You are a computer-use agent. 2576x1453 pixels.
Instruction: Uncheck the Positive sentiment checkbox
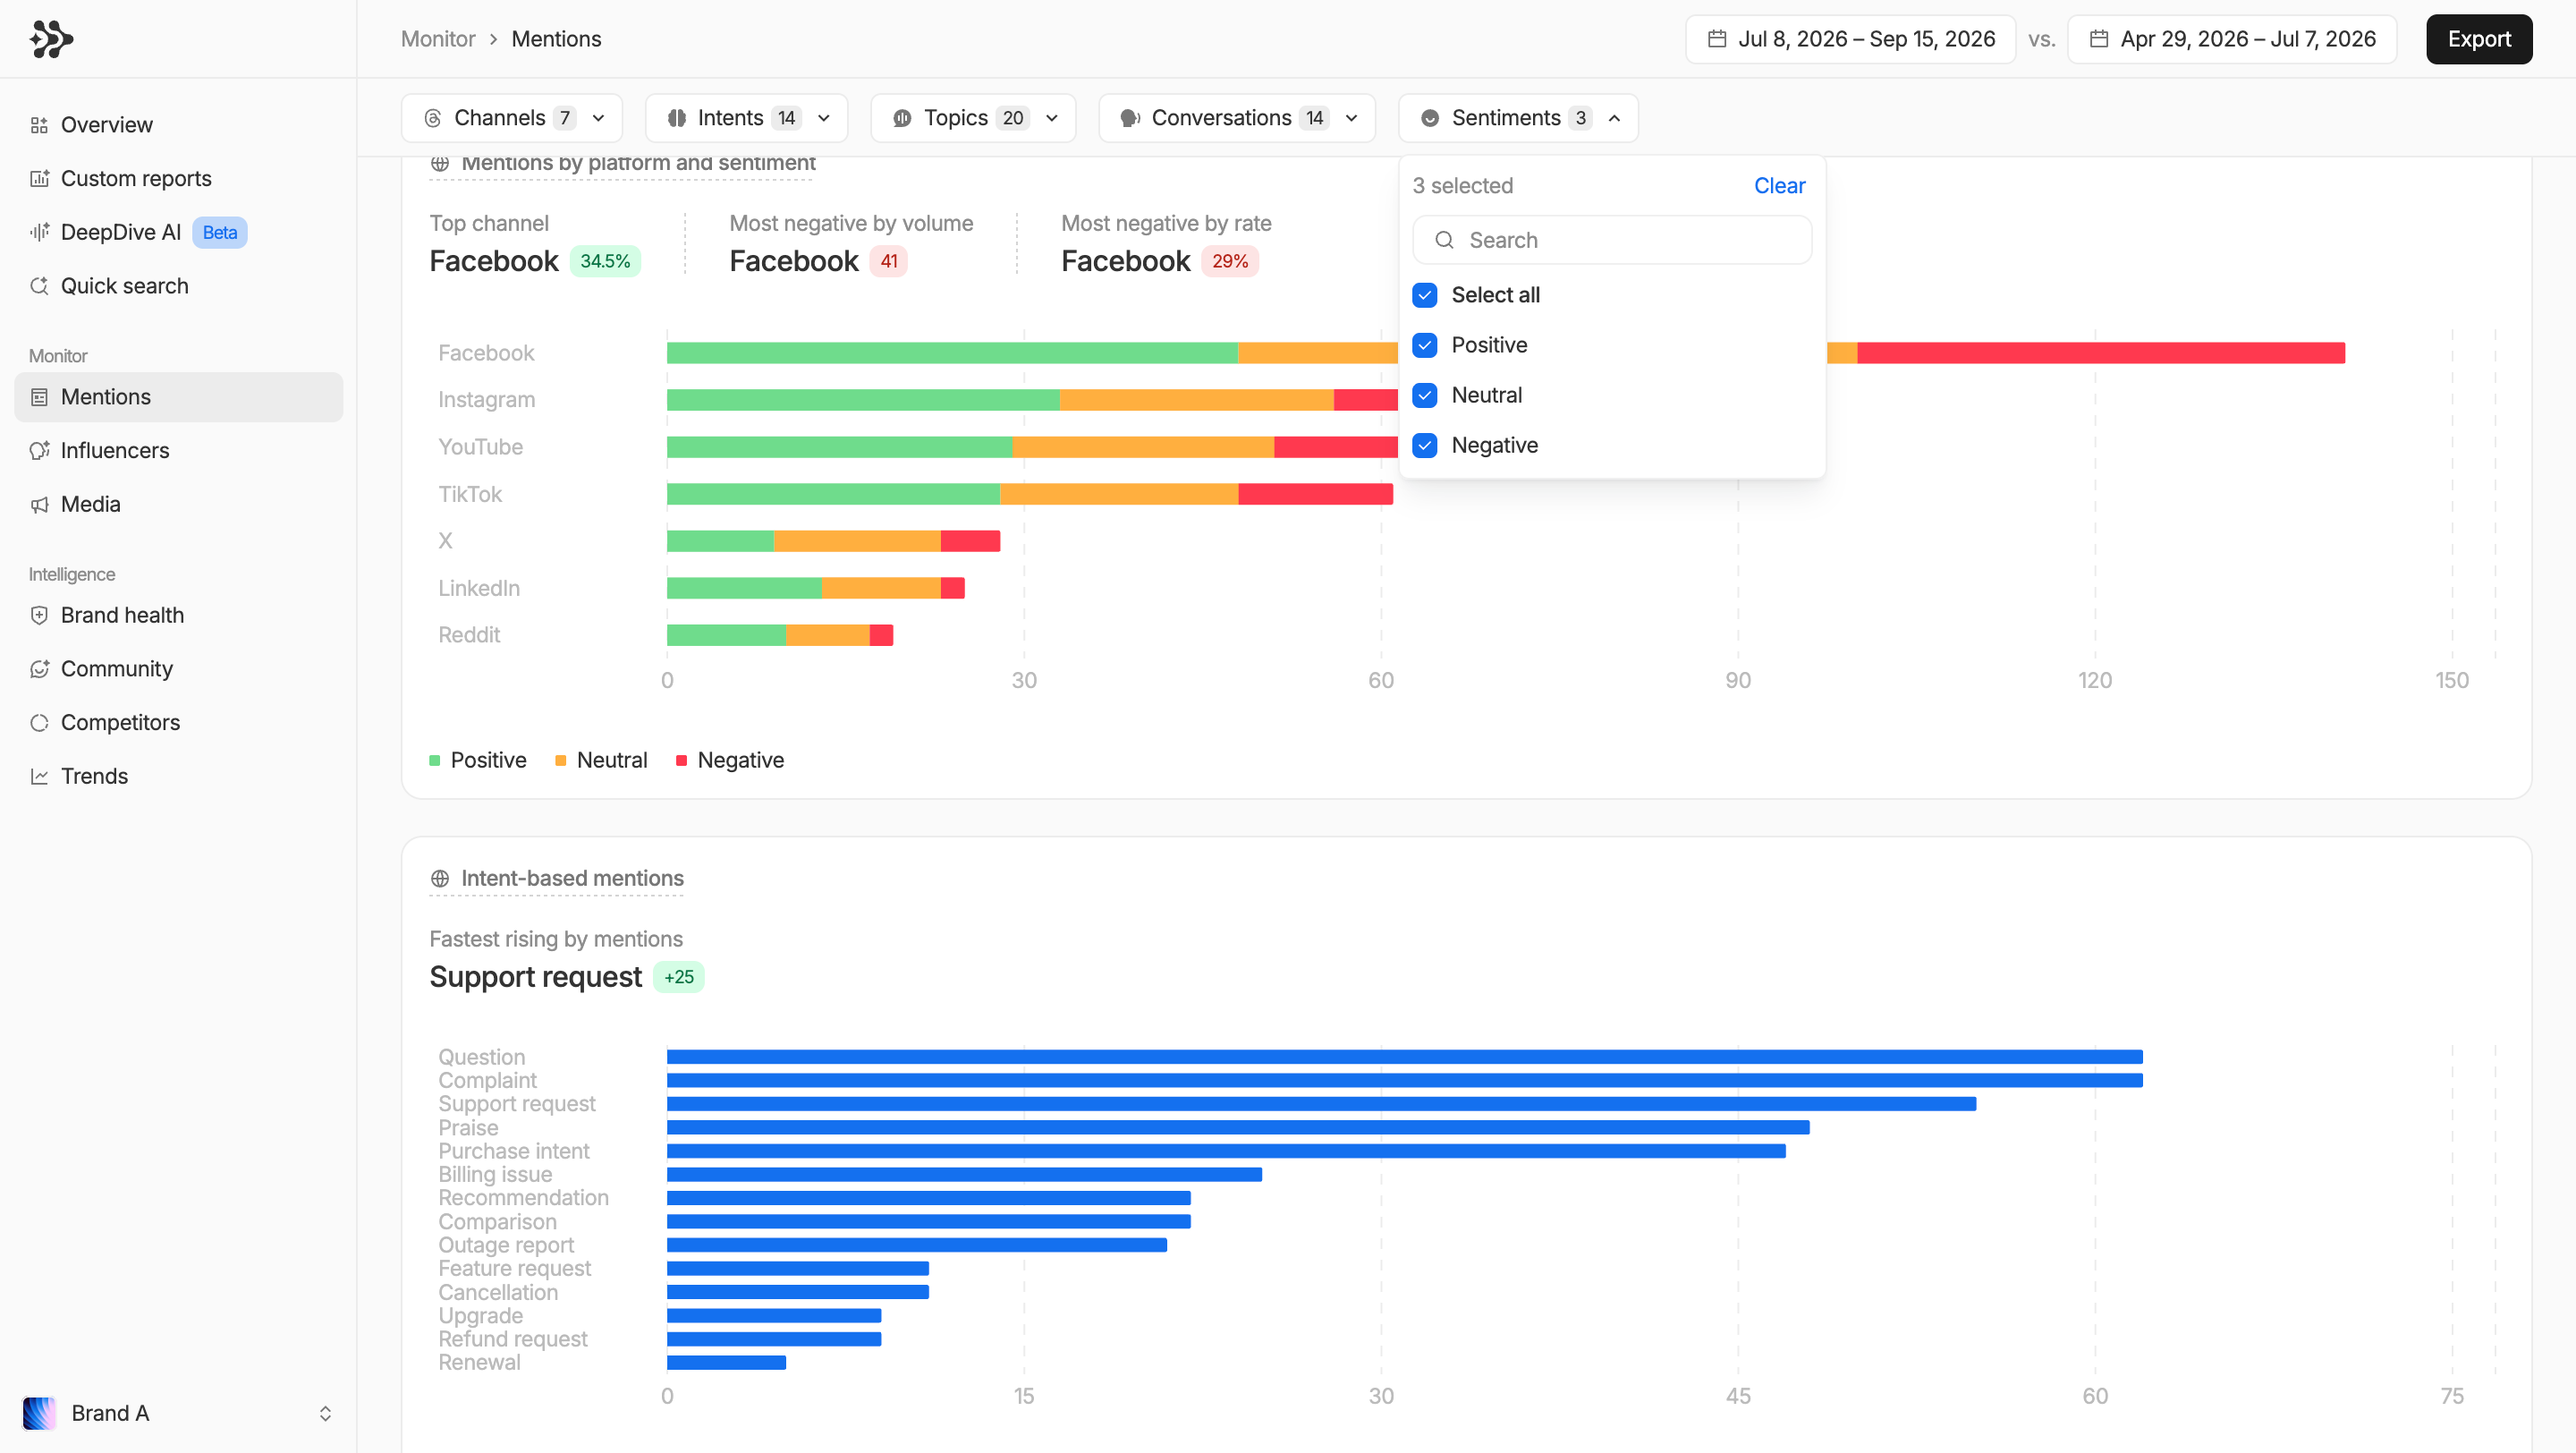1425,345
